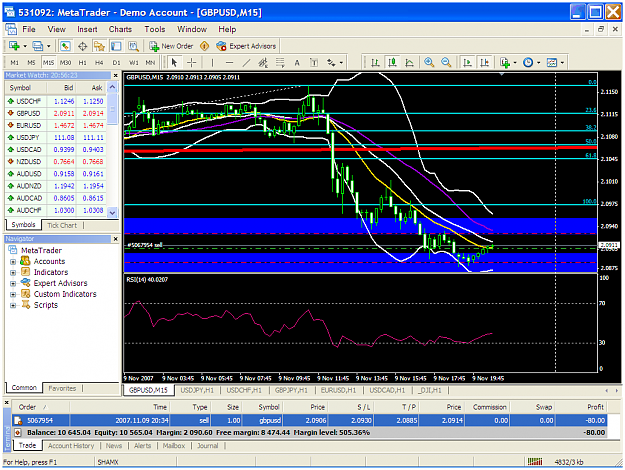This screenshot has height=470, width=625.
Task: Select order 5067954 in Trade tab
Action: 309,420
